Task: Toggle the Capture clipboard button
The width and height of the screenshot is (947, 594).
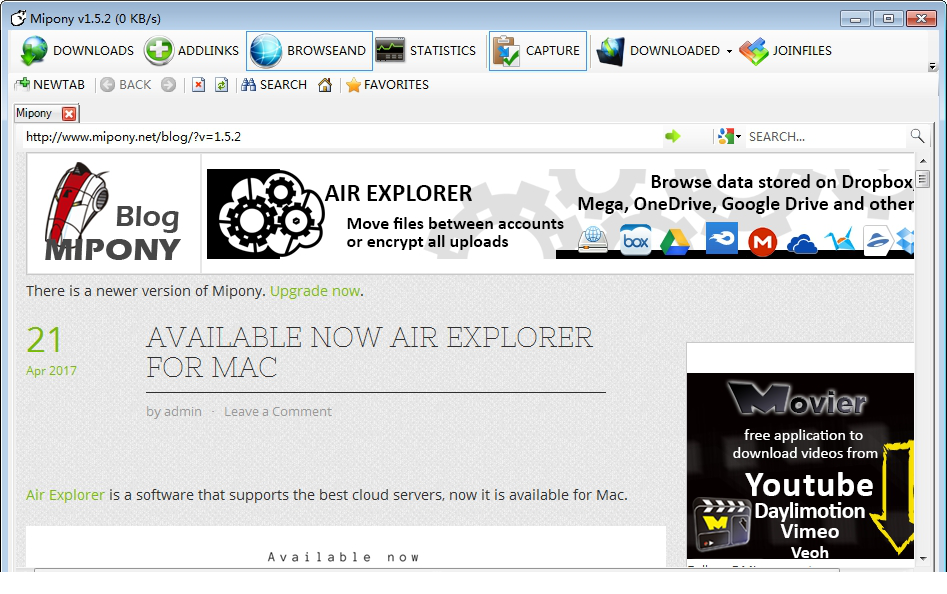Action: coord(538,51)
